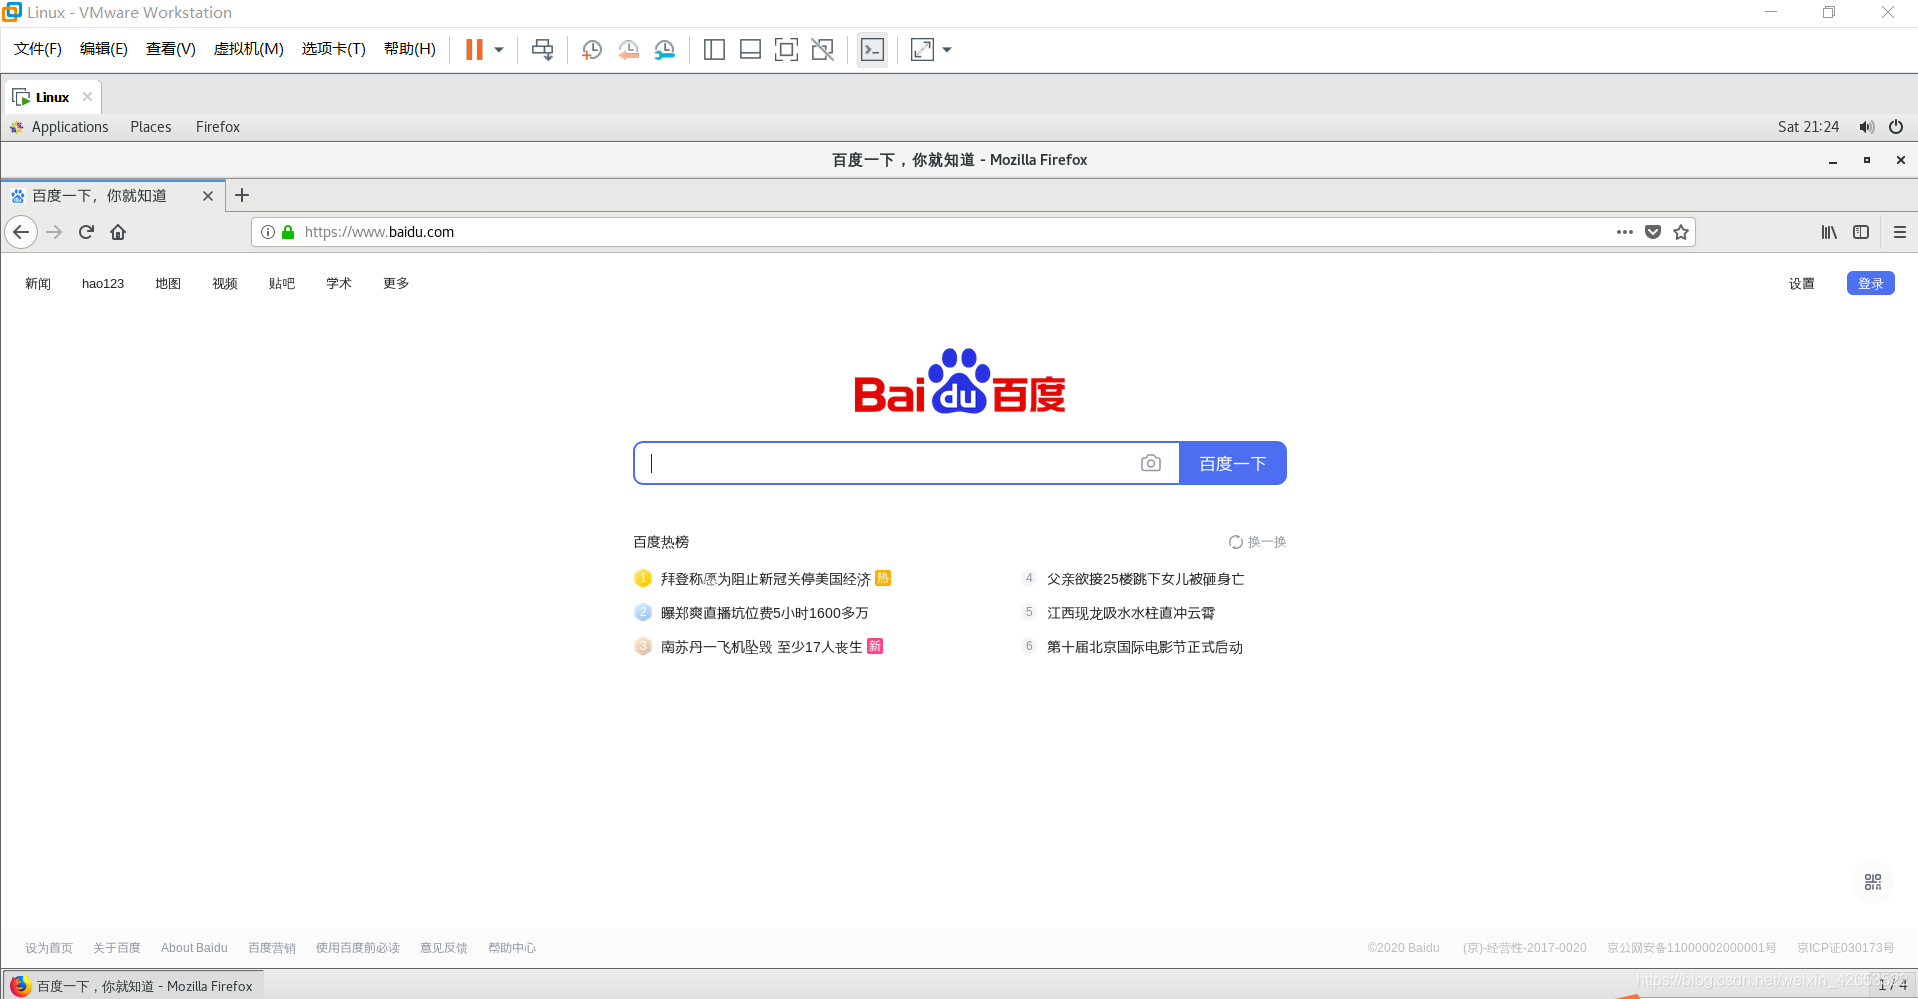1918x999 pixels.
Task: Open the 选项卡(T) menu
Action: click(334, 49)
